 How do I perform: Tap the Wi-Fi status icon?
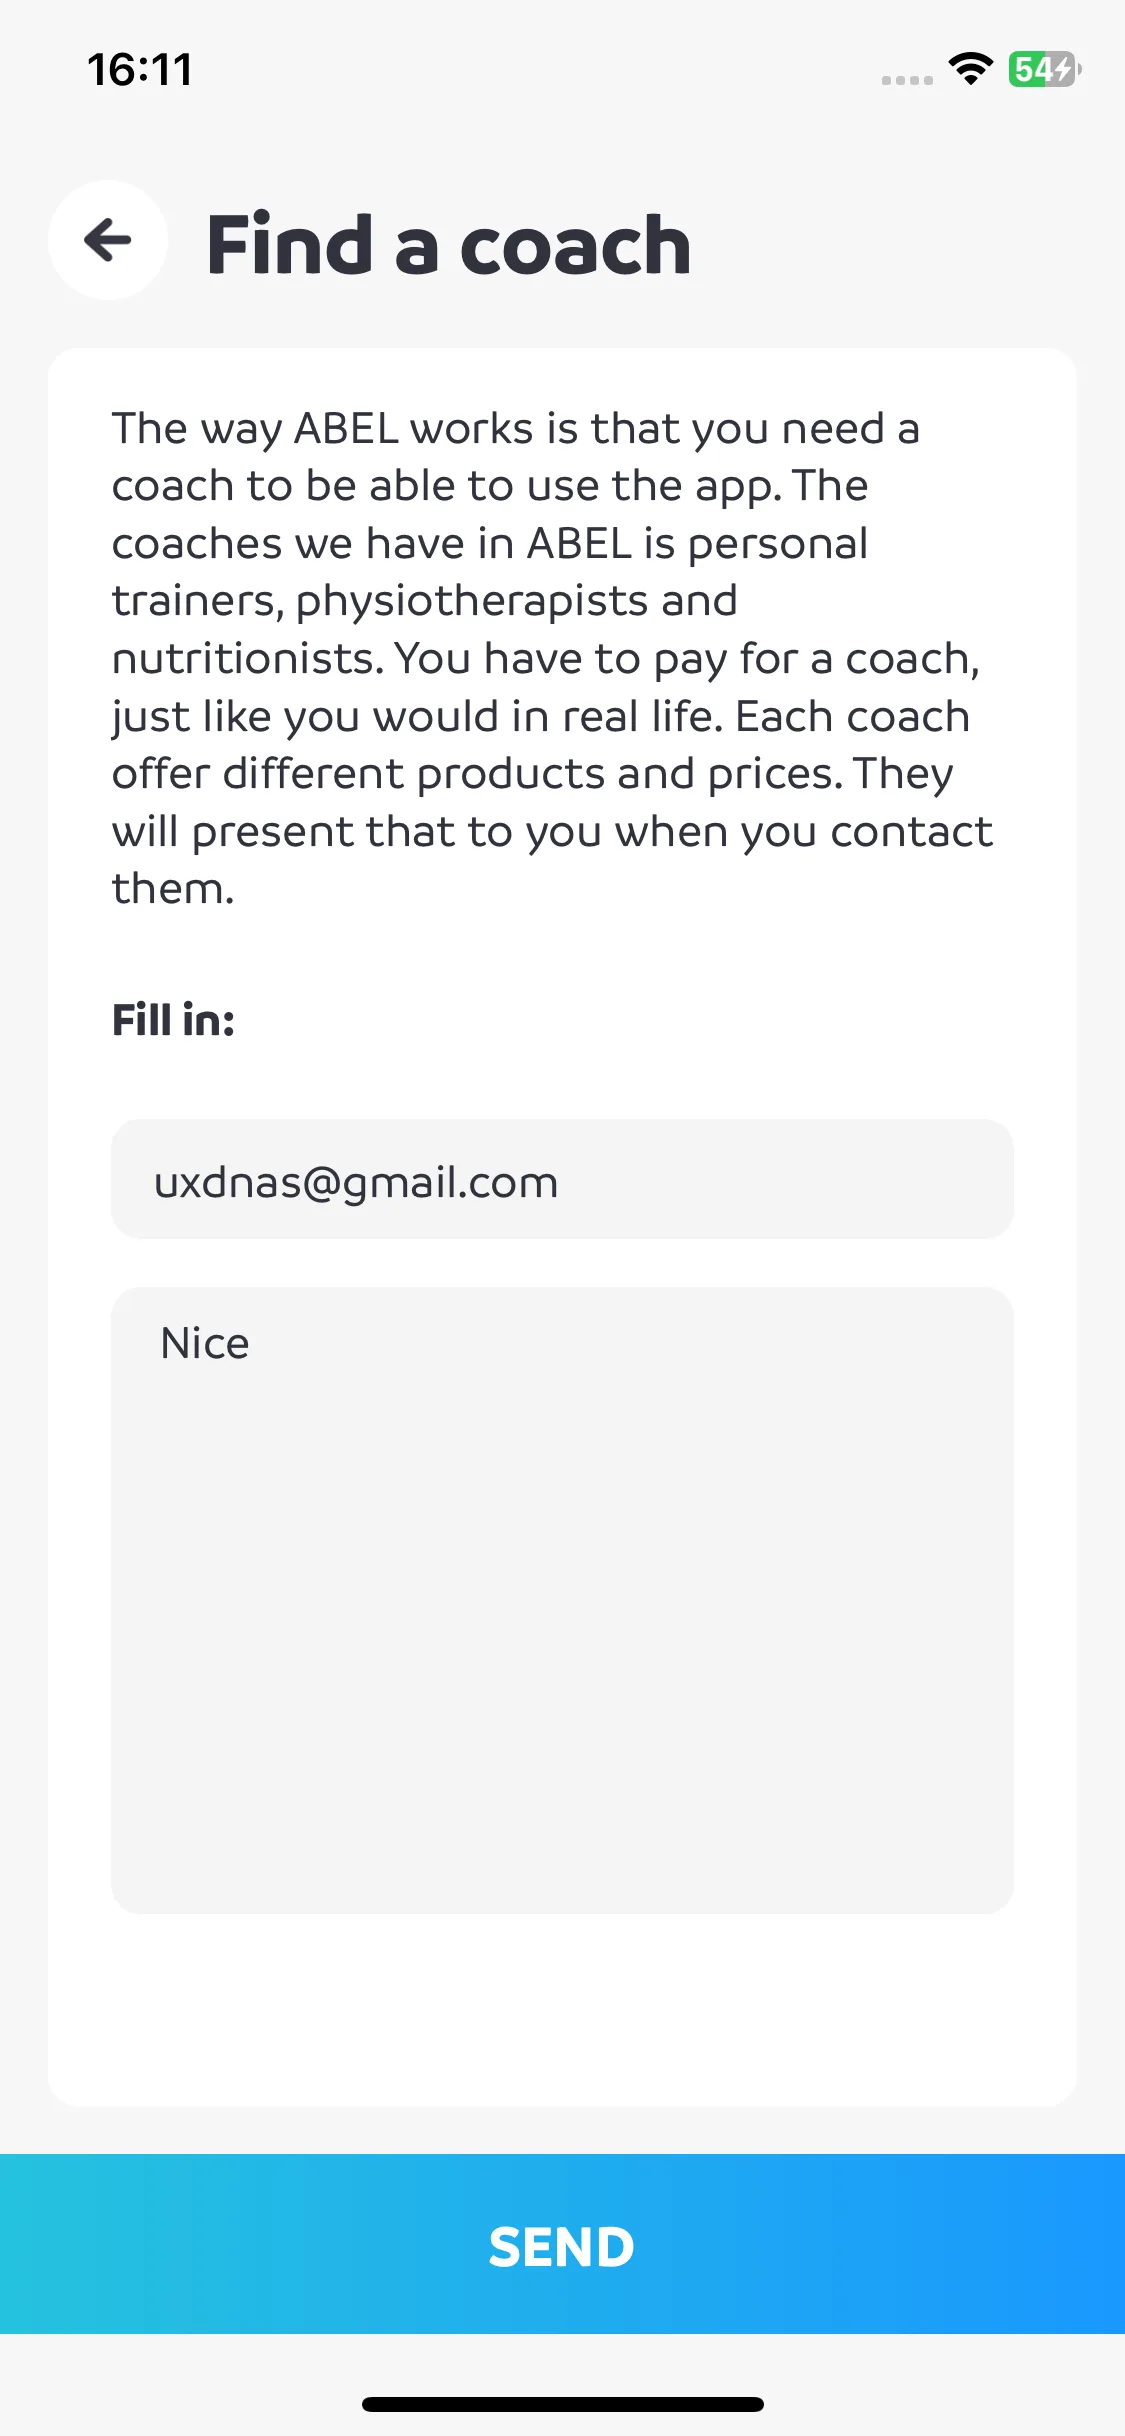click(x=970, y=69)
